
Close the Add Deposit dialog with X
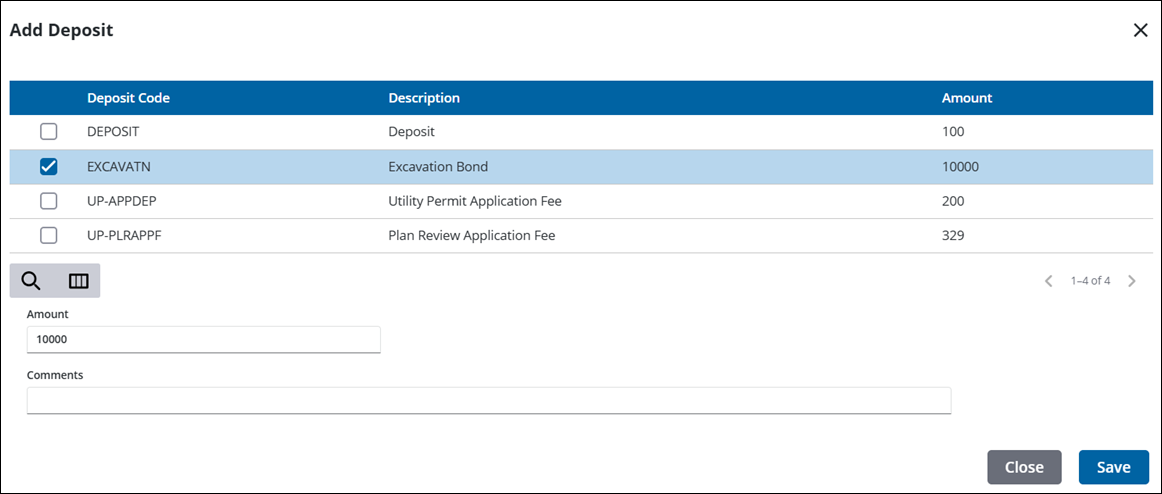tap(1140, 30)
